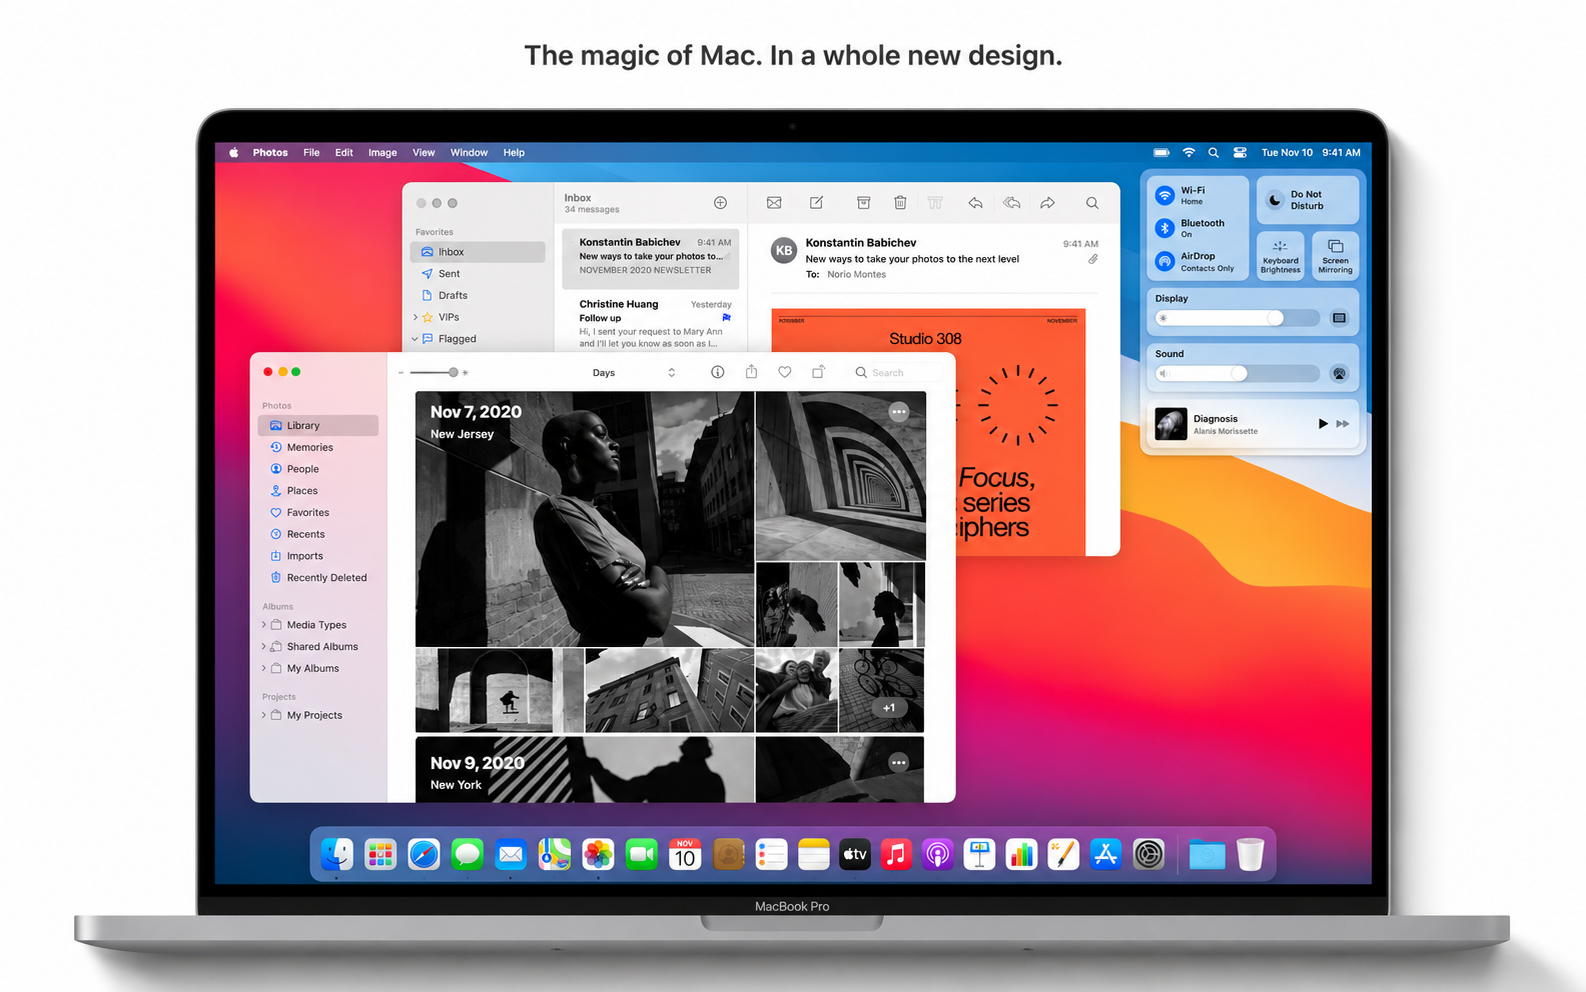Open the search magnifier in Mail toolbar
This screenshot has width=1586, height=992.
coord(1092,203)
